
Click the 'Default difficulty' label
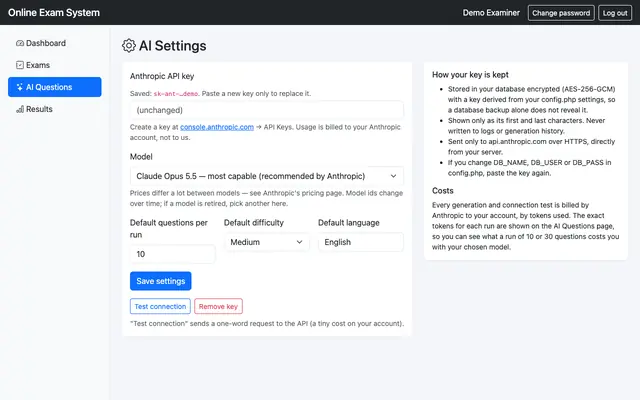(254, 223)
